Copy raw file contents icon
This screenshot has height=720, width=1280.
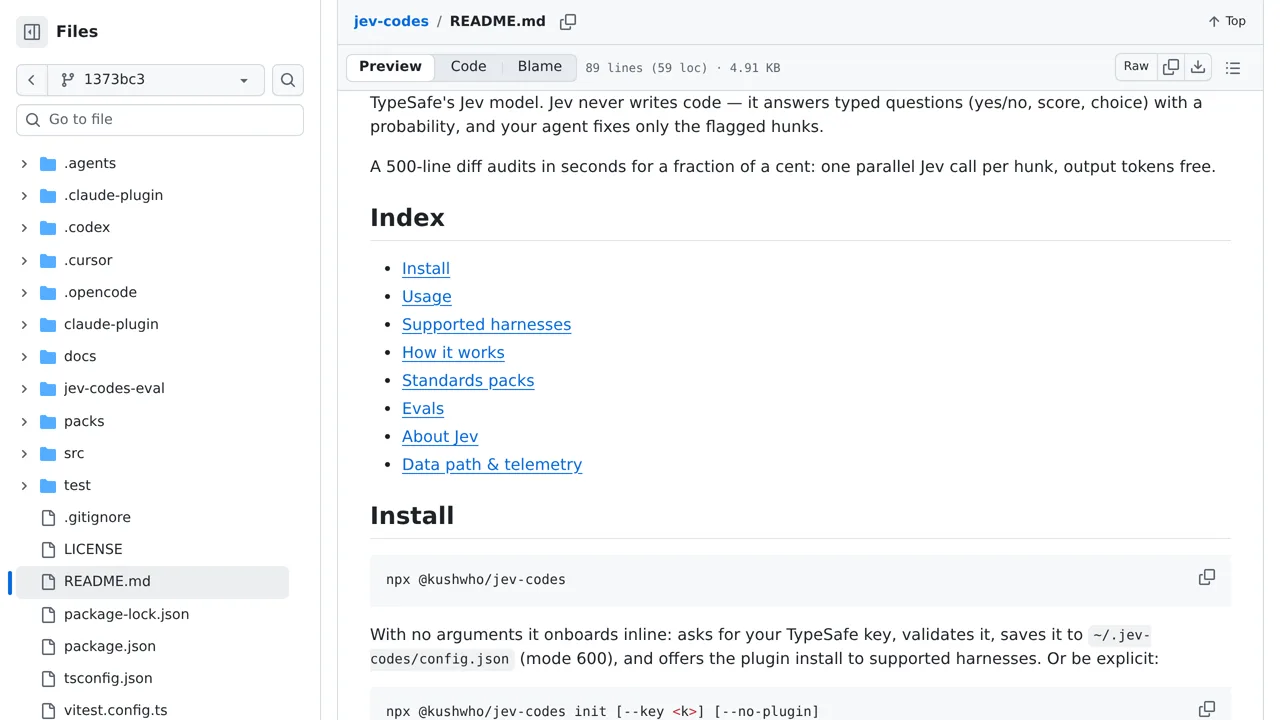(1171, 67)
